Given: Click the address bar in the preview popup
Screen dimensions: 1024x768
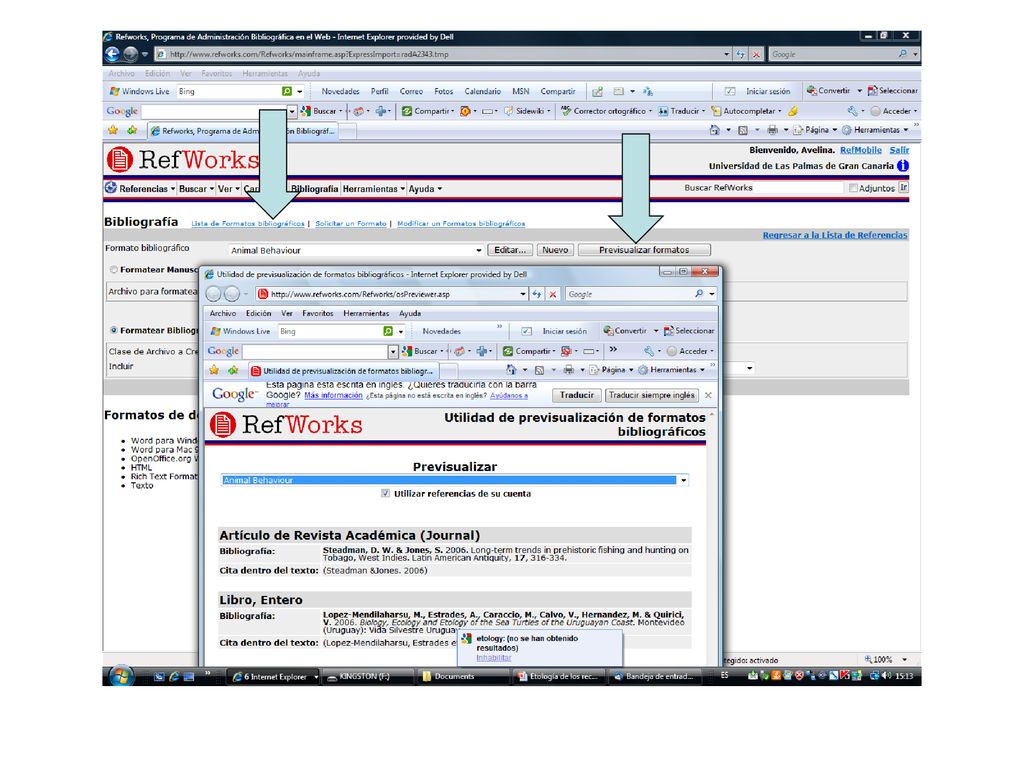Looking at the screenshot, I should coord(391,294).
